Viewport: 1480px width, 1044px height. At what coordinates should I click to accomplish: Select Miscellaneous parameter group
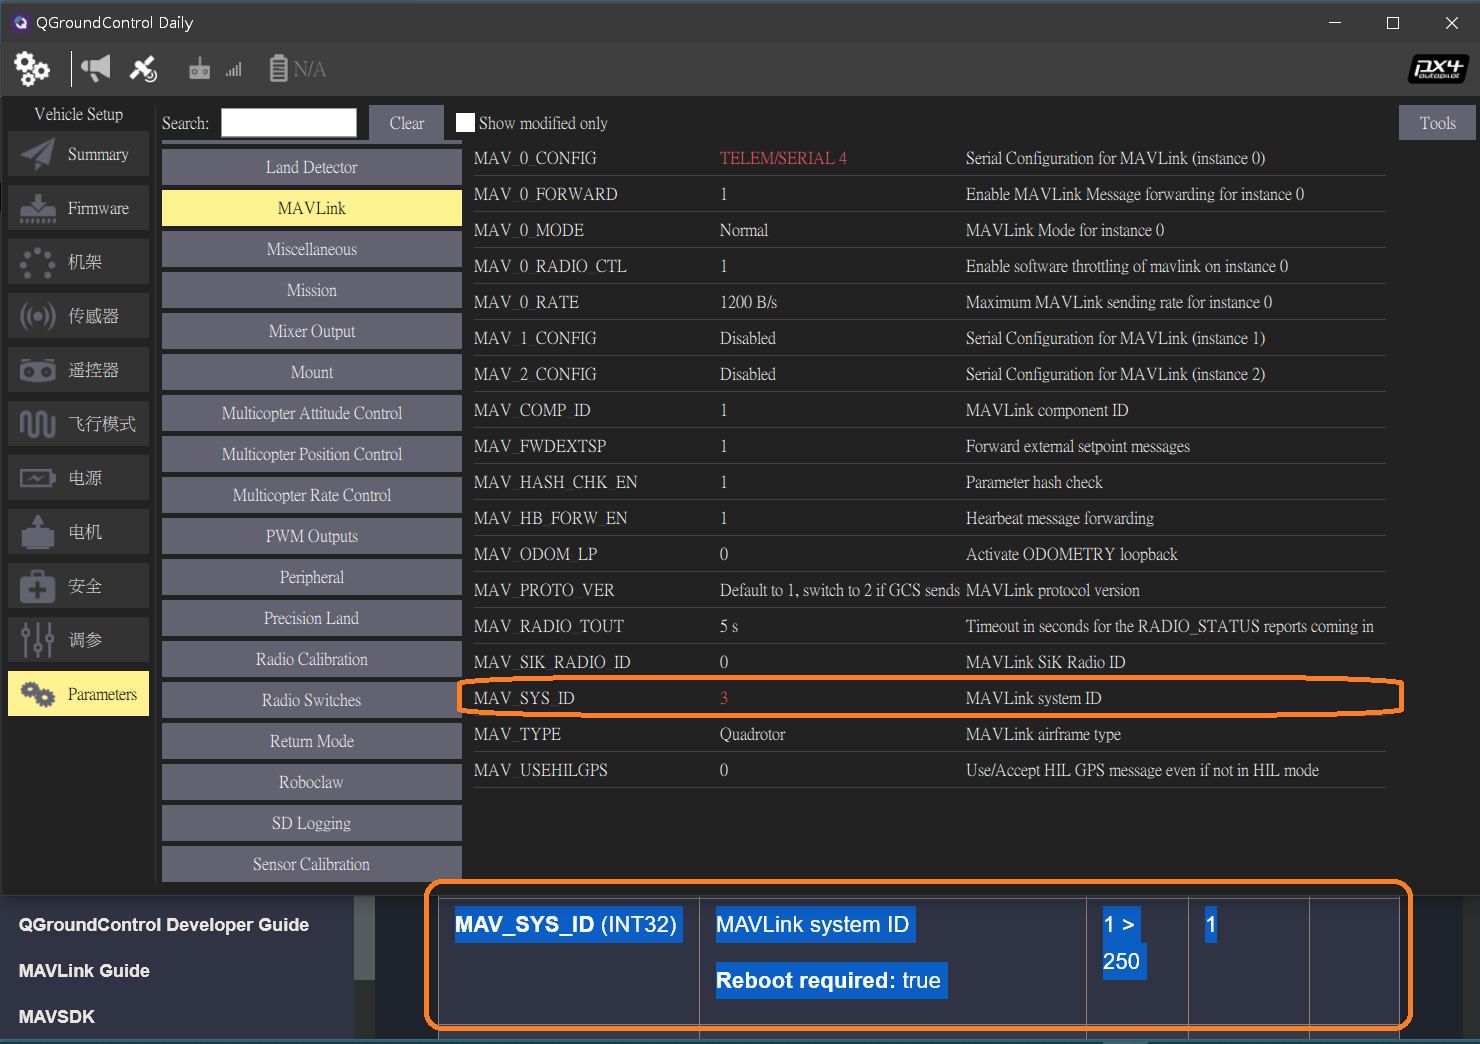click(312, 249)
